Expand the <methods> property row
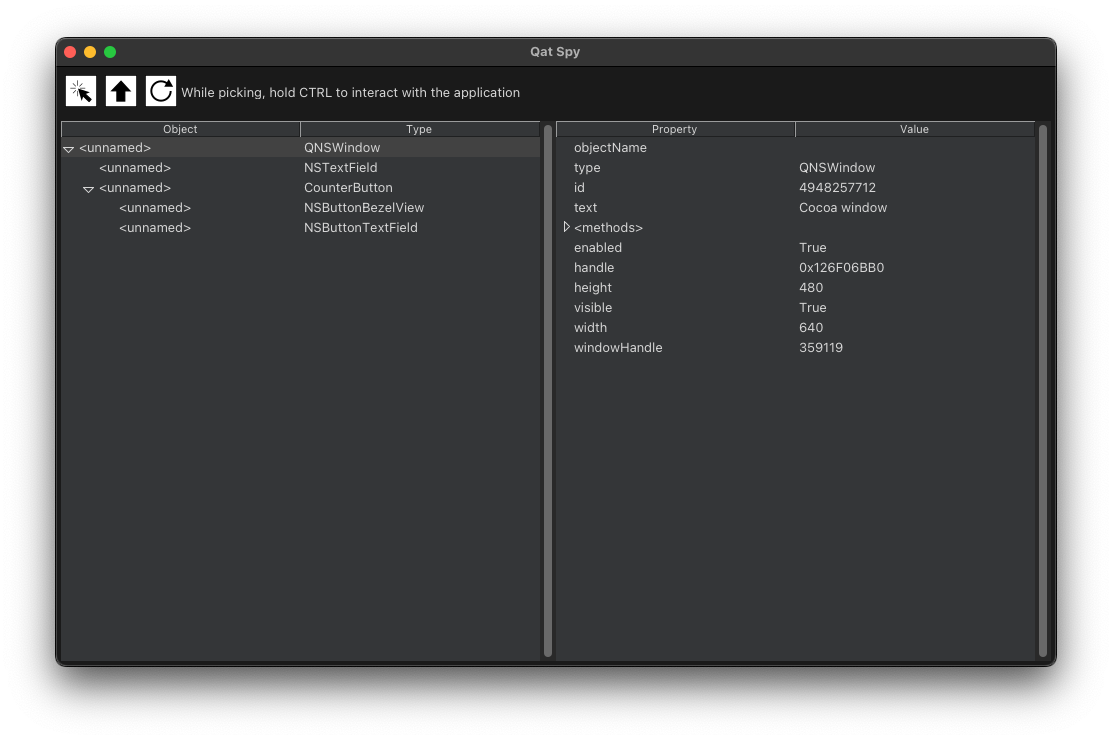Image resolution: width=1112 pixels, height=740 pixels. tap(567, 227)
